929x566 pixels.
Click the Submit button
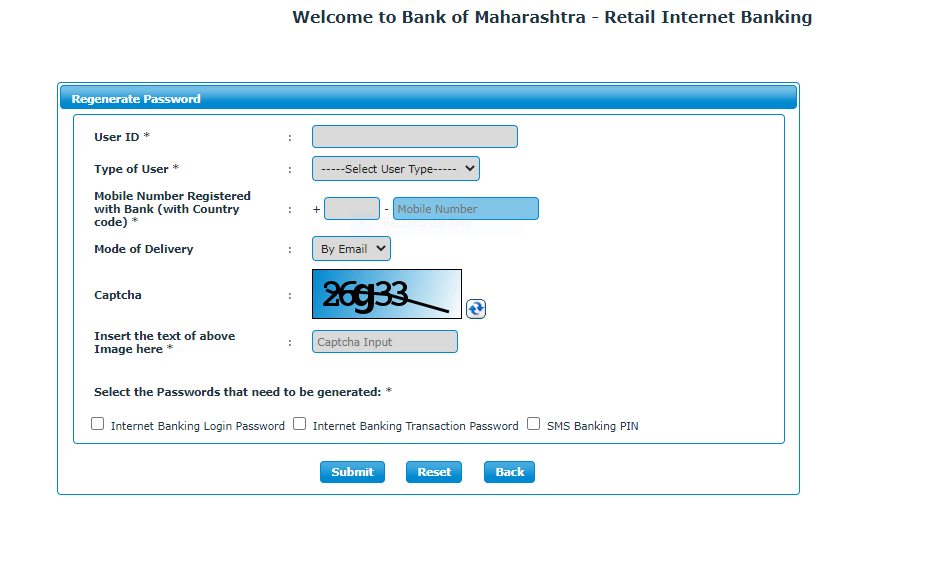(x=353, y=472)
